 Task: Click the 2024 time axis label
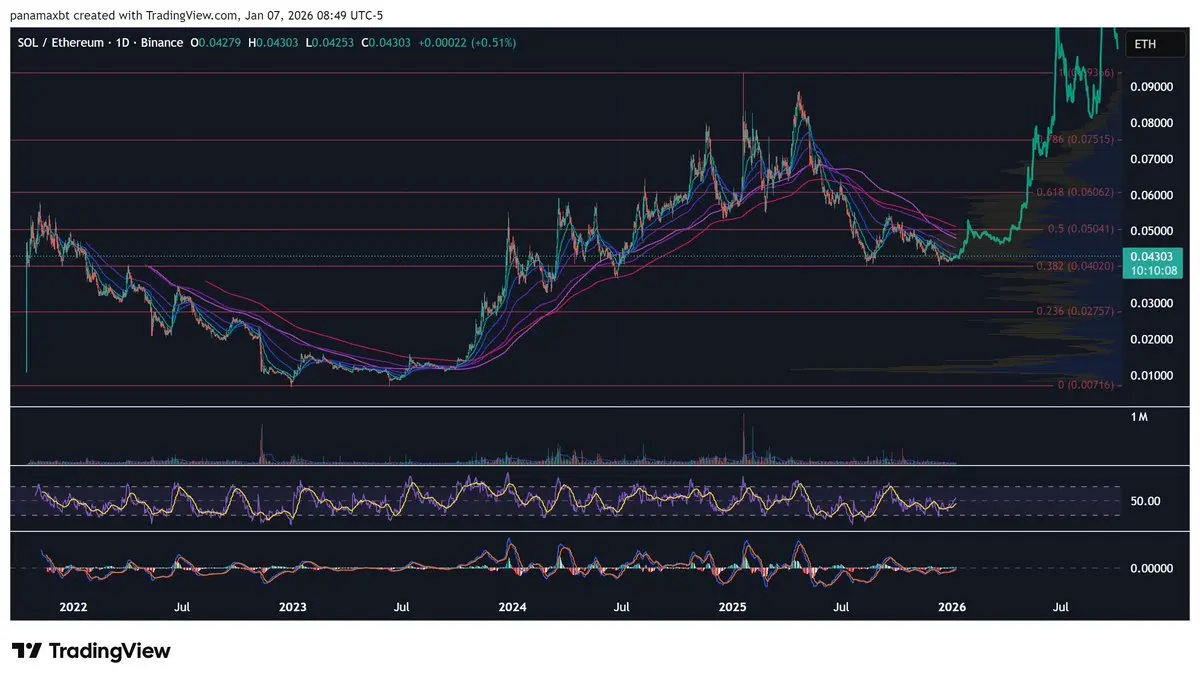click(x=512, y=607)
